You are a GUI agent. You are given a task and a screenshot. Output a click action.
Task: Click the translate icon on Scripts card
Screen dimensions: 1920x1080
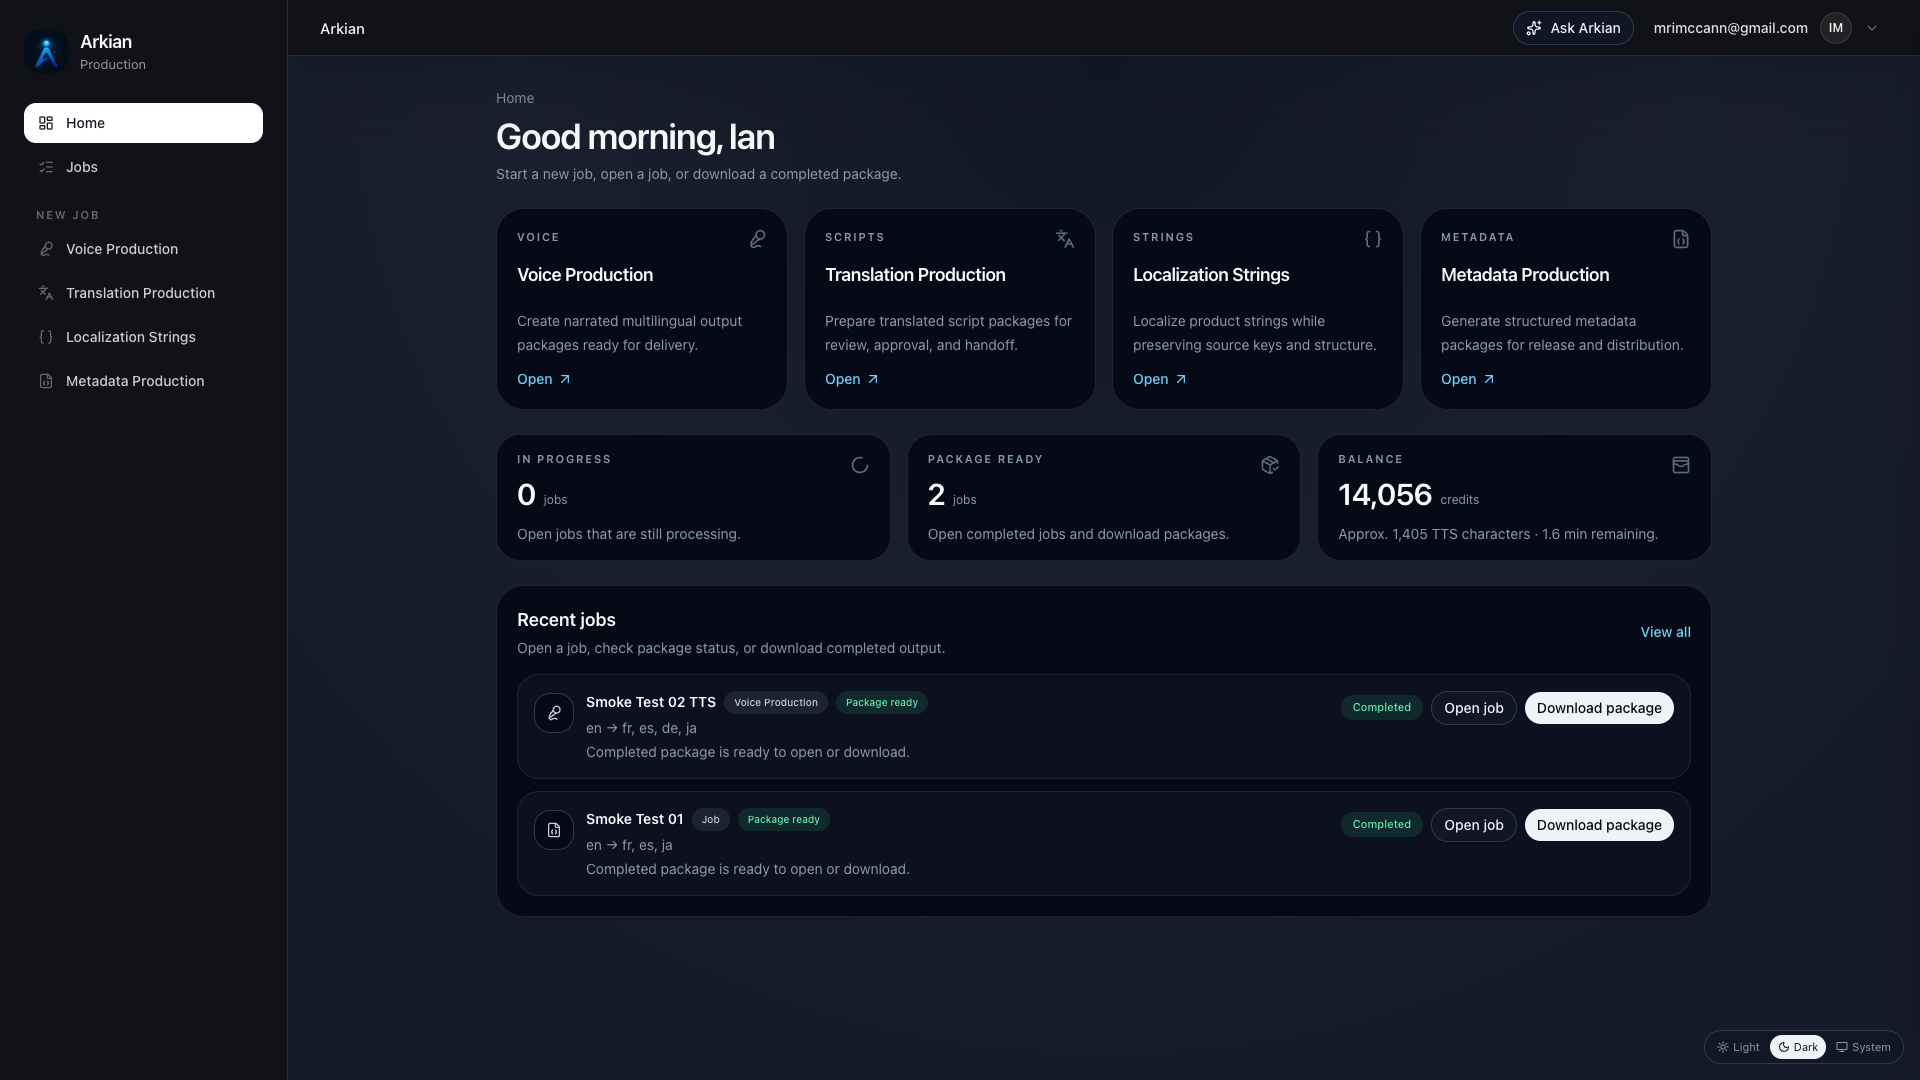point(1065,239)
